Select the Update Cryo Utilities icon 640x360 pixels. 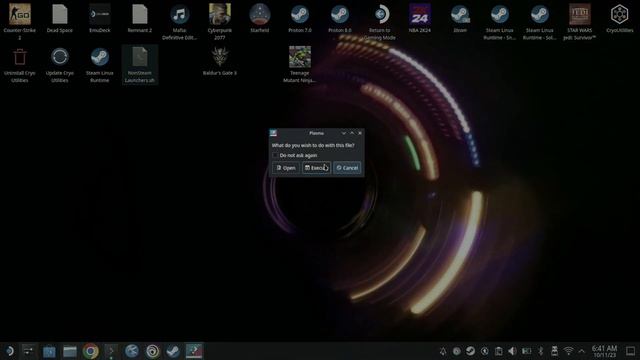click(60, 57)
